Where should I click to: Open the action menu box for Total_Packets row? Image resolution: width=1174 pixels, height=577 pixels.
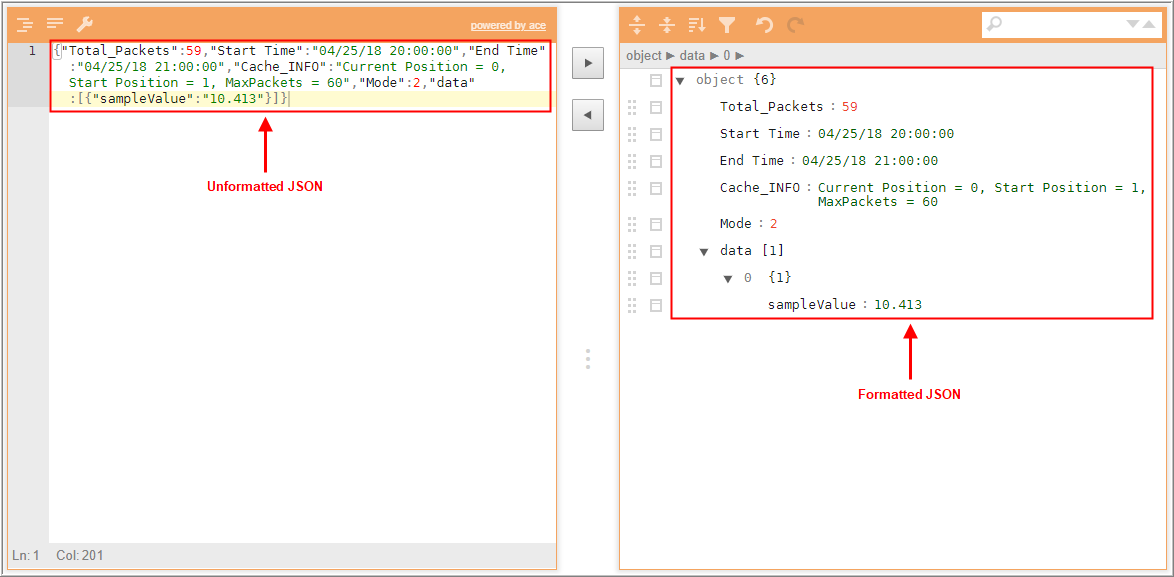(x=656, y=107)
